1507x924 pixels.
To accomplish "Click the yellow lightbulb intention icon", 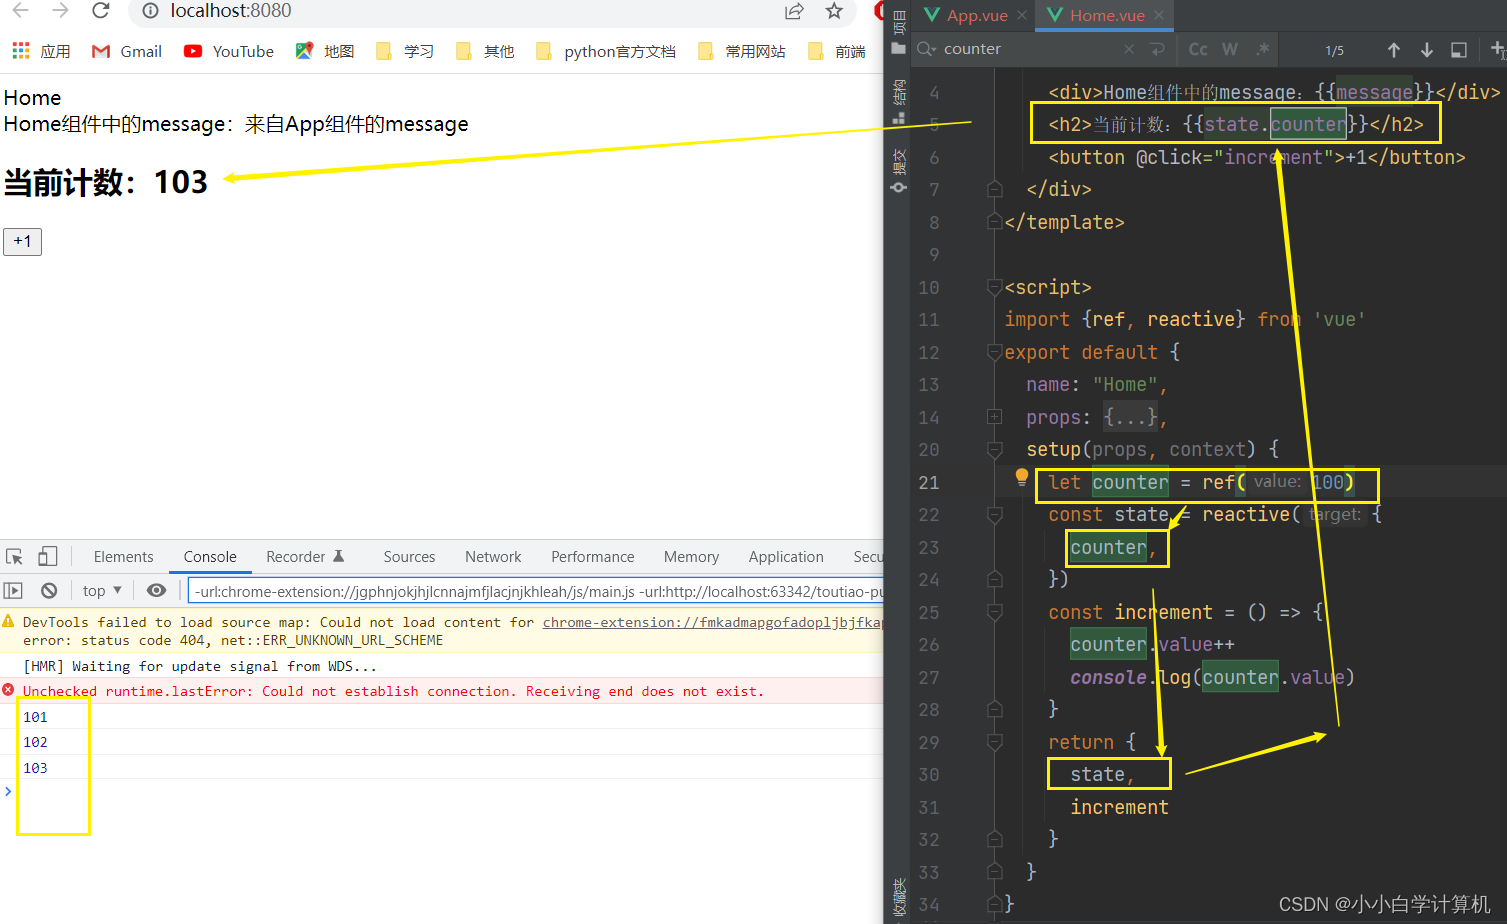I will click(x=1021, y=477).
